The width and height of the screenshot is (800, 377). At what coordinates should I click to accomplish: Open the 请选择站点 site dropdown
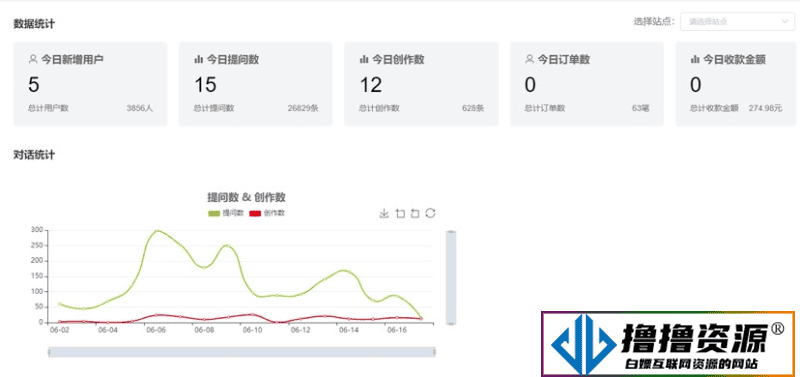(737, 21)
